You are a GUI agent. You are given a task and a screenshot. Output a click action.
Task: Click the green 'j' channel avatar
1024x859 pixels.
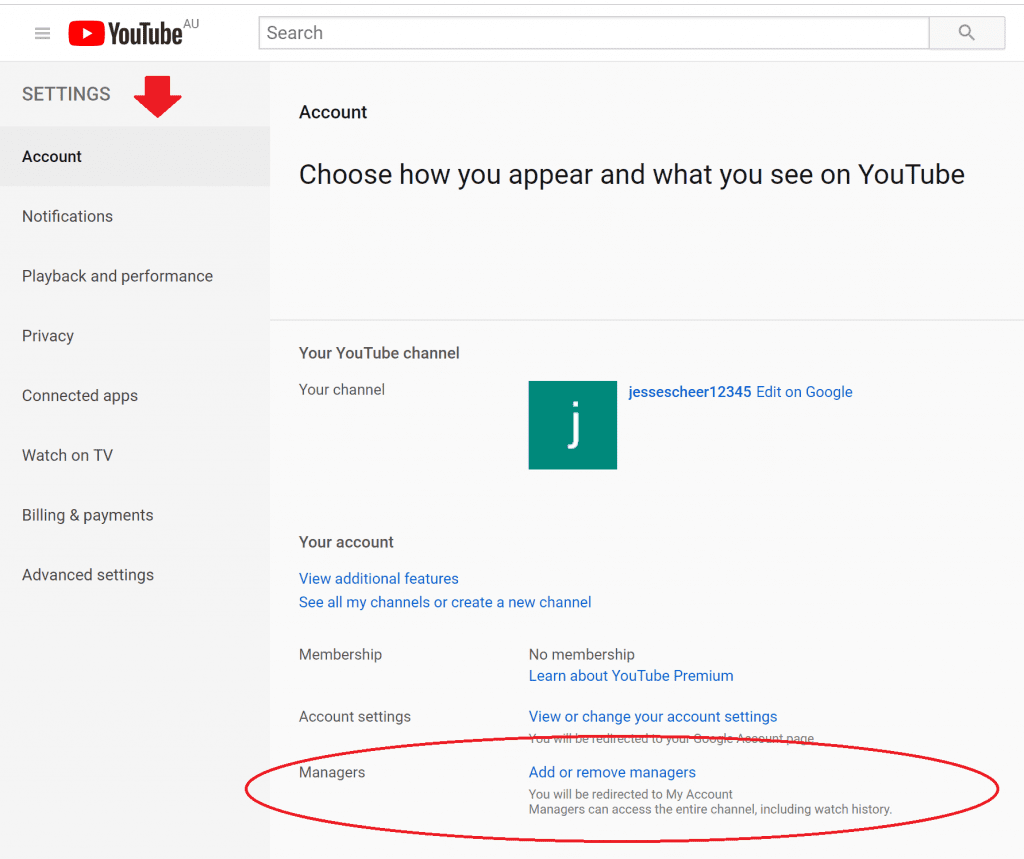click(573, 425)
